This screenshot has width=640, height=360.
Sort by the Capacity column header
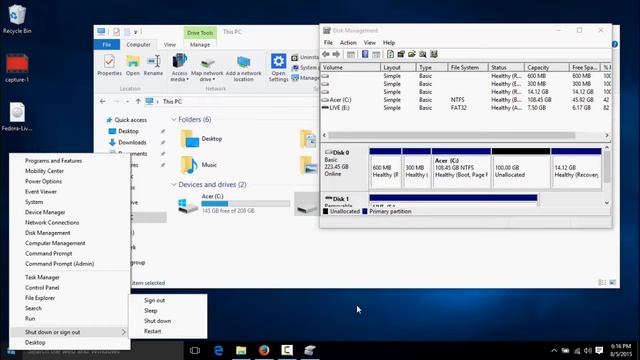[547, 67]
